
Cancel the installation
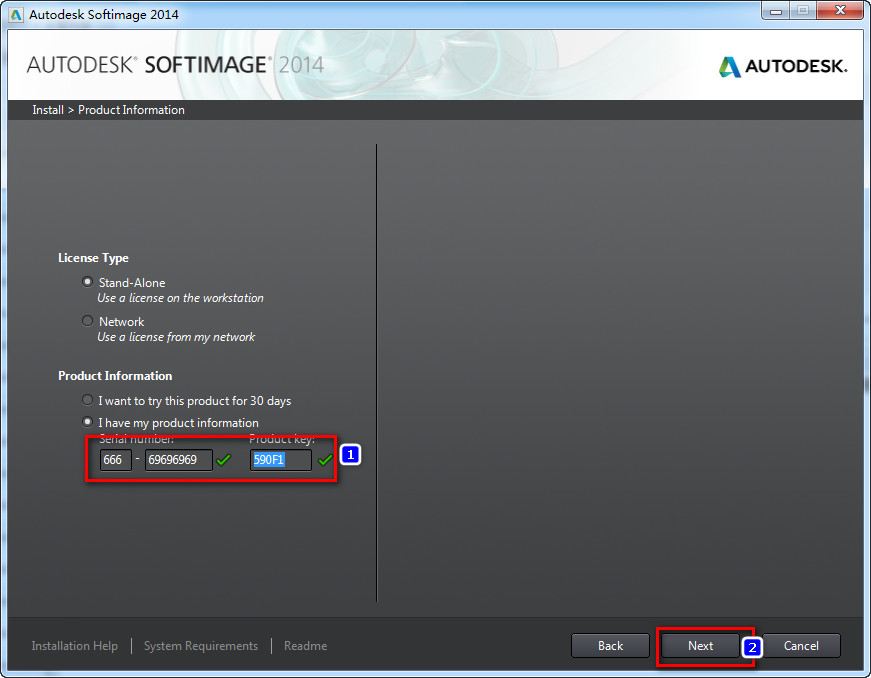(x=801, y=646)
